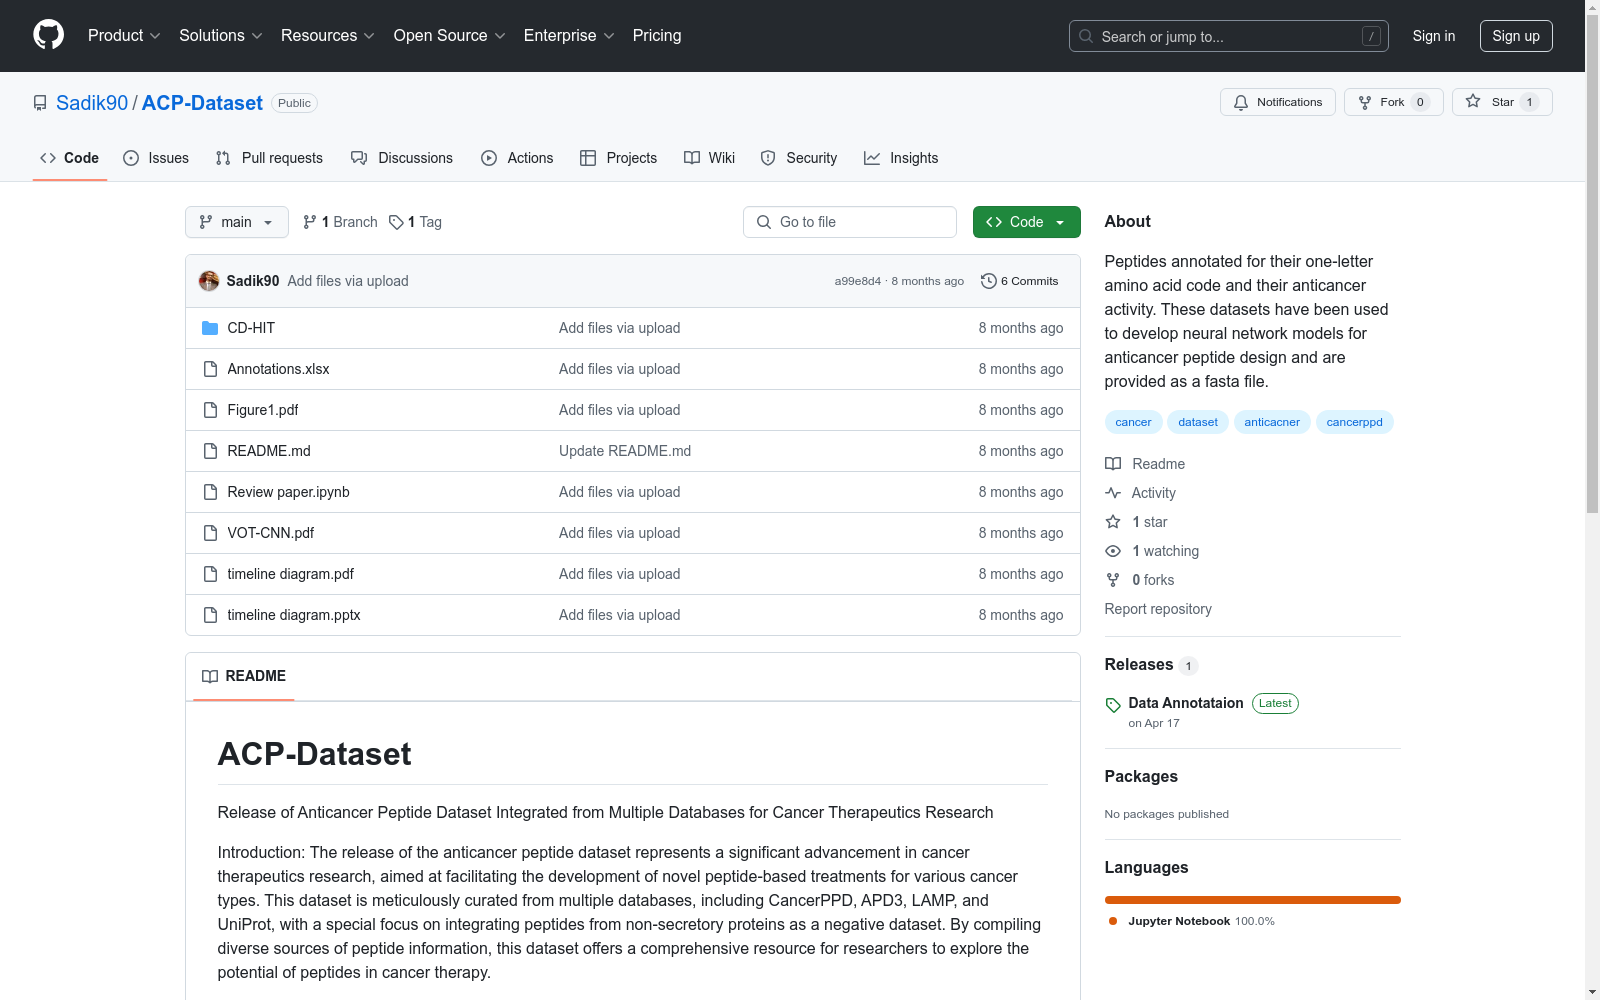
Task: Click the star icon beside 1 star
Action: [1113, 522]
